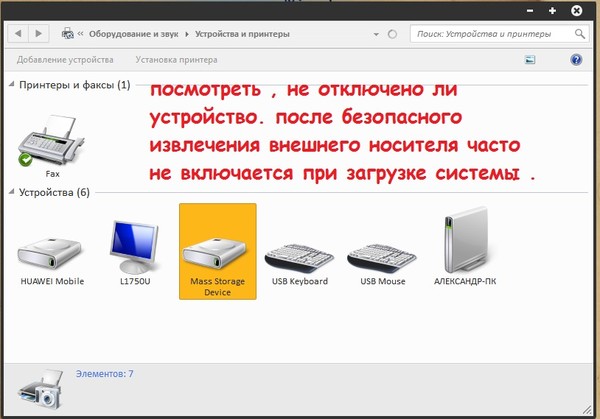
Task: Select the Mass Storage Device icon
Action: coord(214,253)
